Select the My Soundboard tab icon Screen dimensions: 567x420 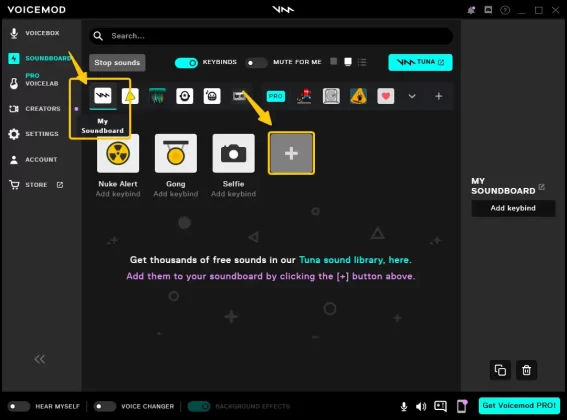point(103,96)
